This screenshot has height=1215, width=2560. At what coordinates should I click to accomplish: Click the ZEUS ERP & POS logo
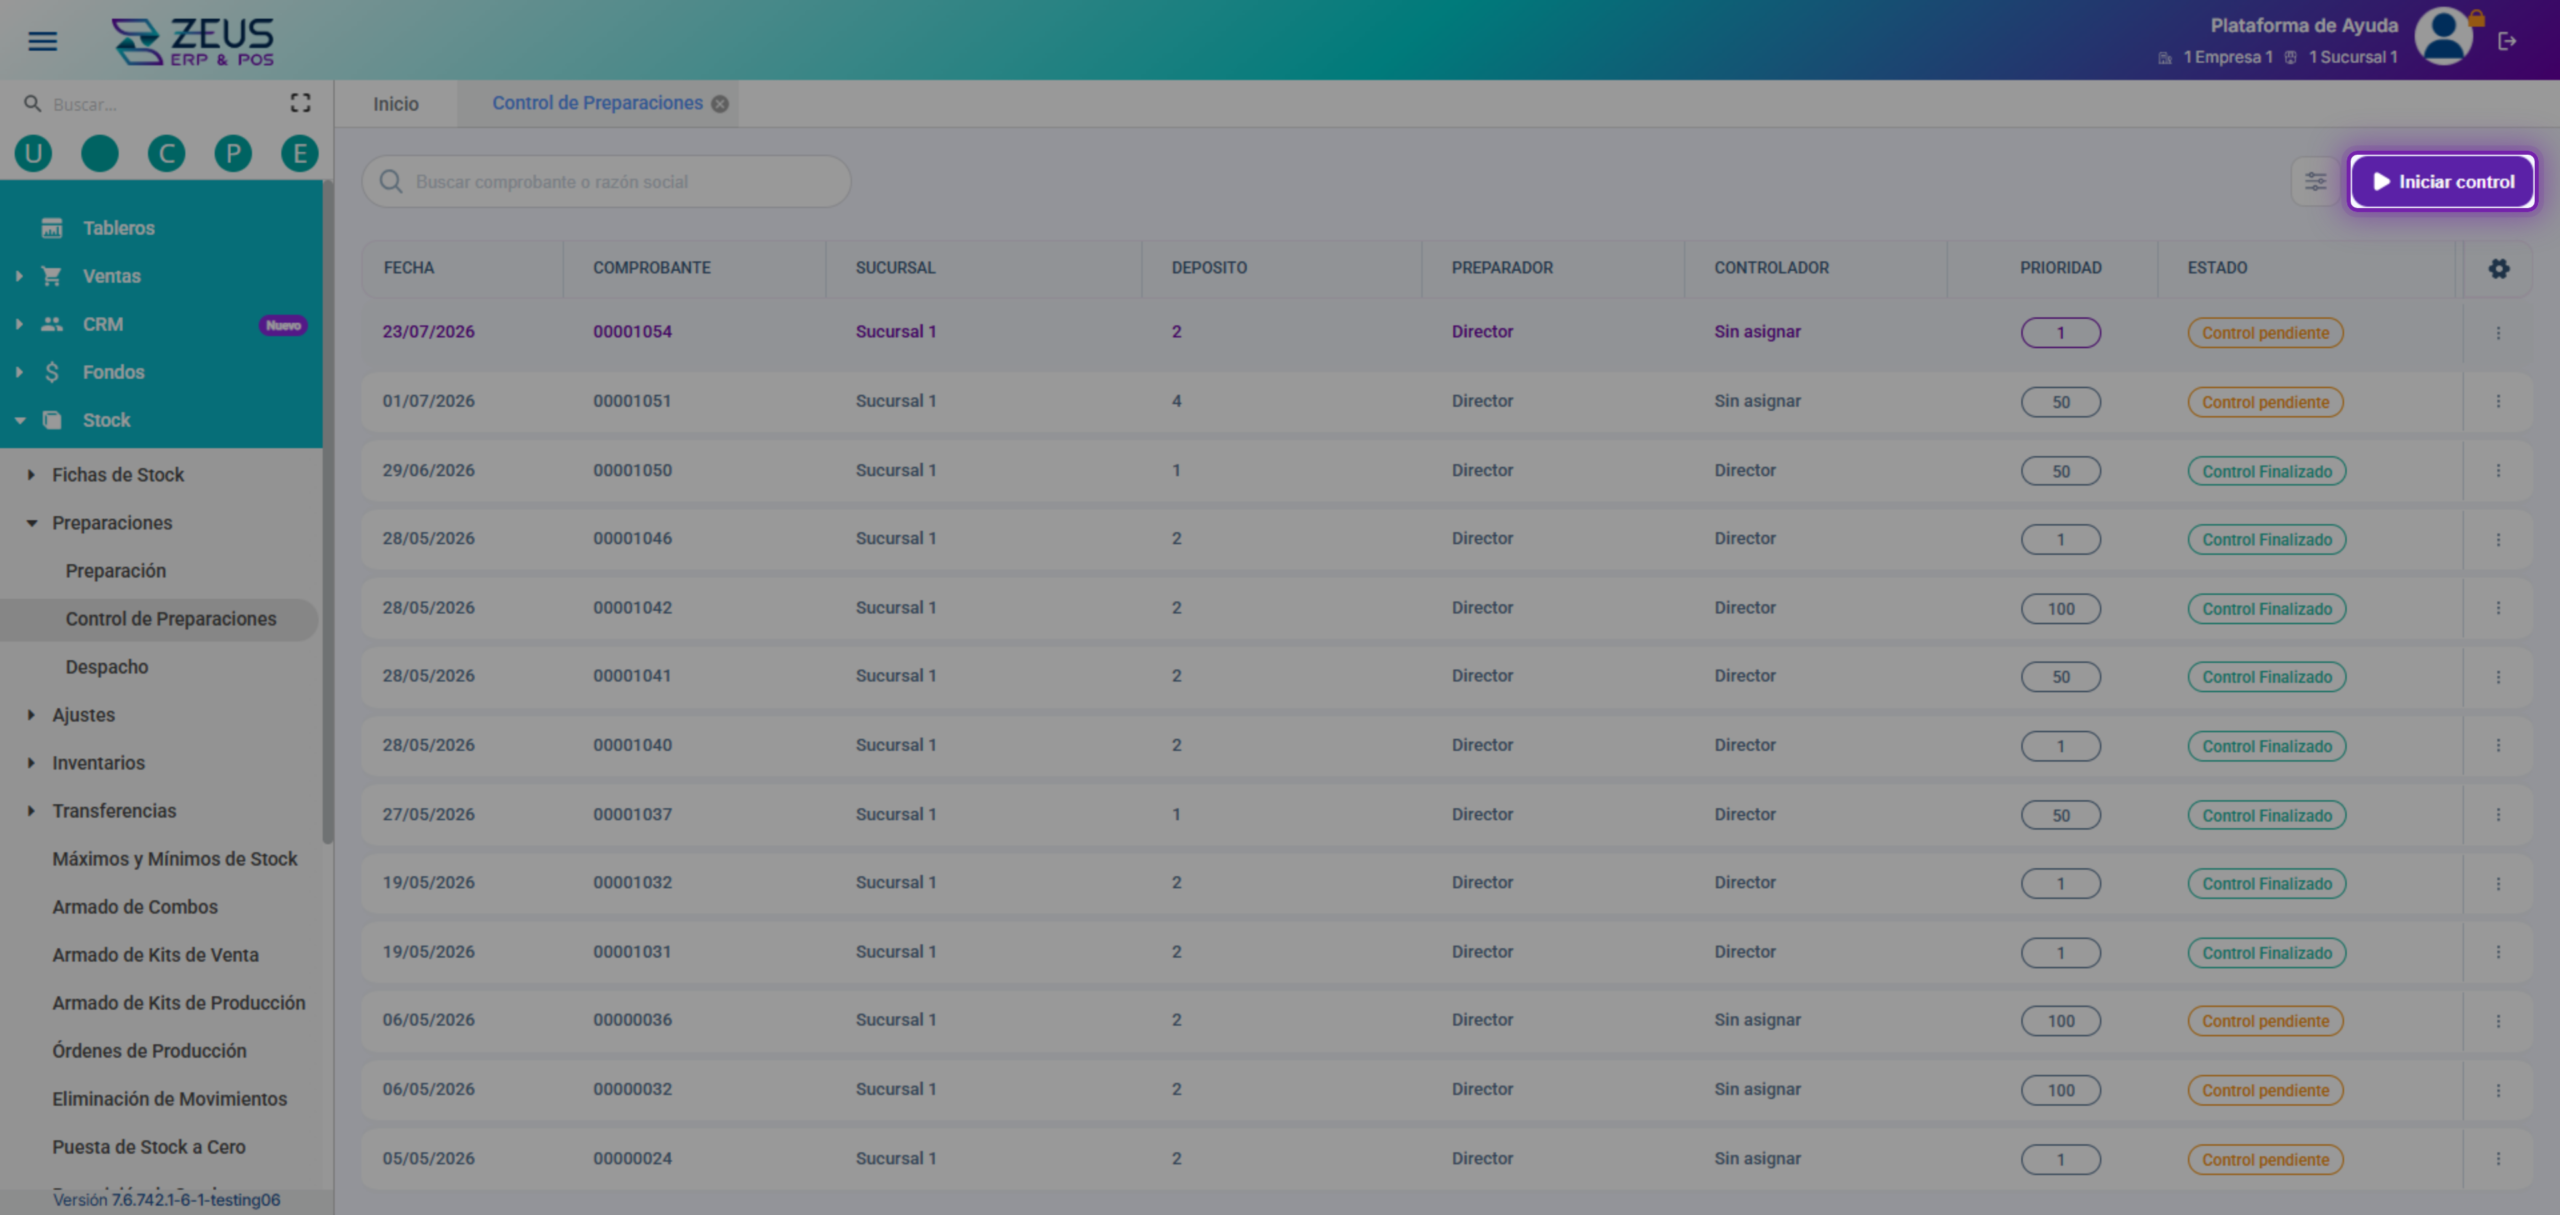pyautogui.click(x=193, y=41)
